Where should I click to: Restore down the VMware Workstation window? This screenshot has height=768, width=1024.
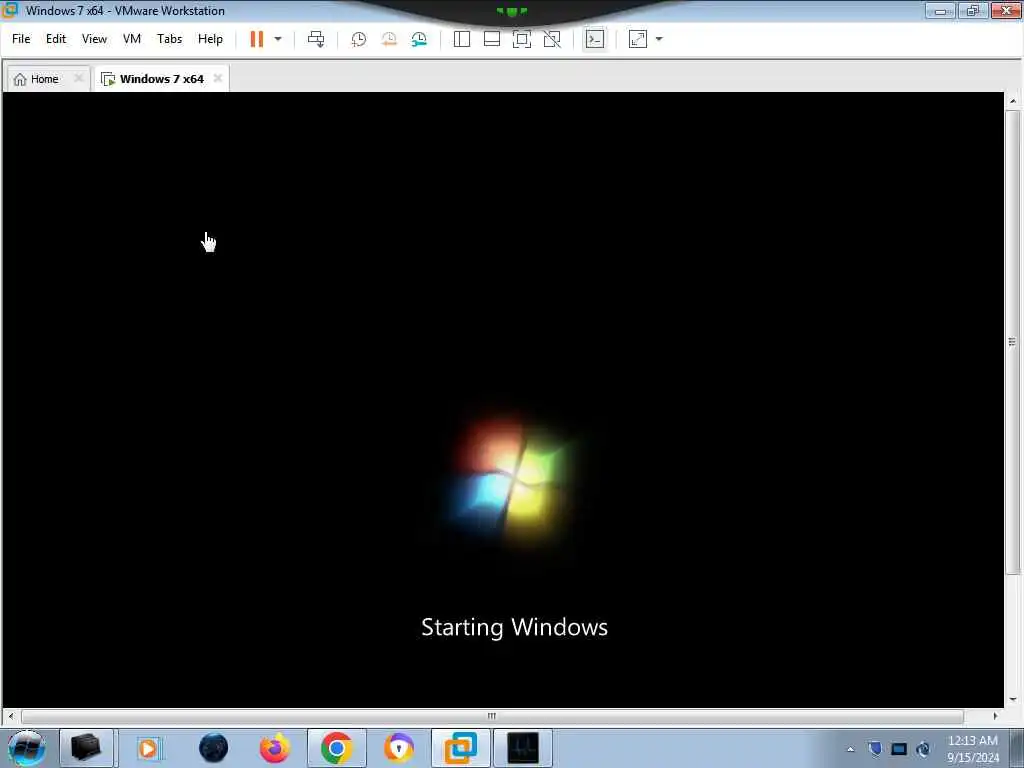tap(973, 10)
